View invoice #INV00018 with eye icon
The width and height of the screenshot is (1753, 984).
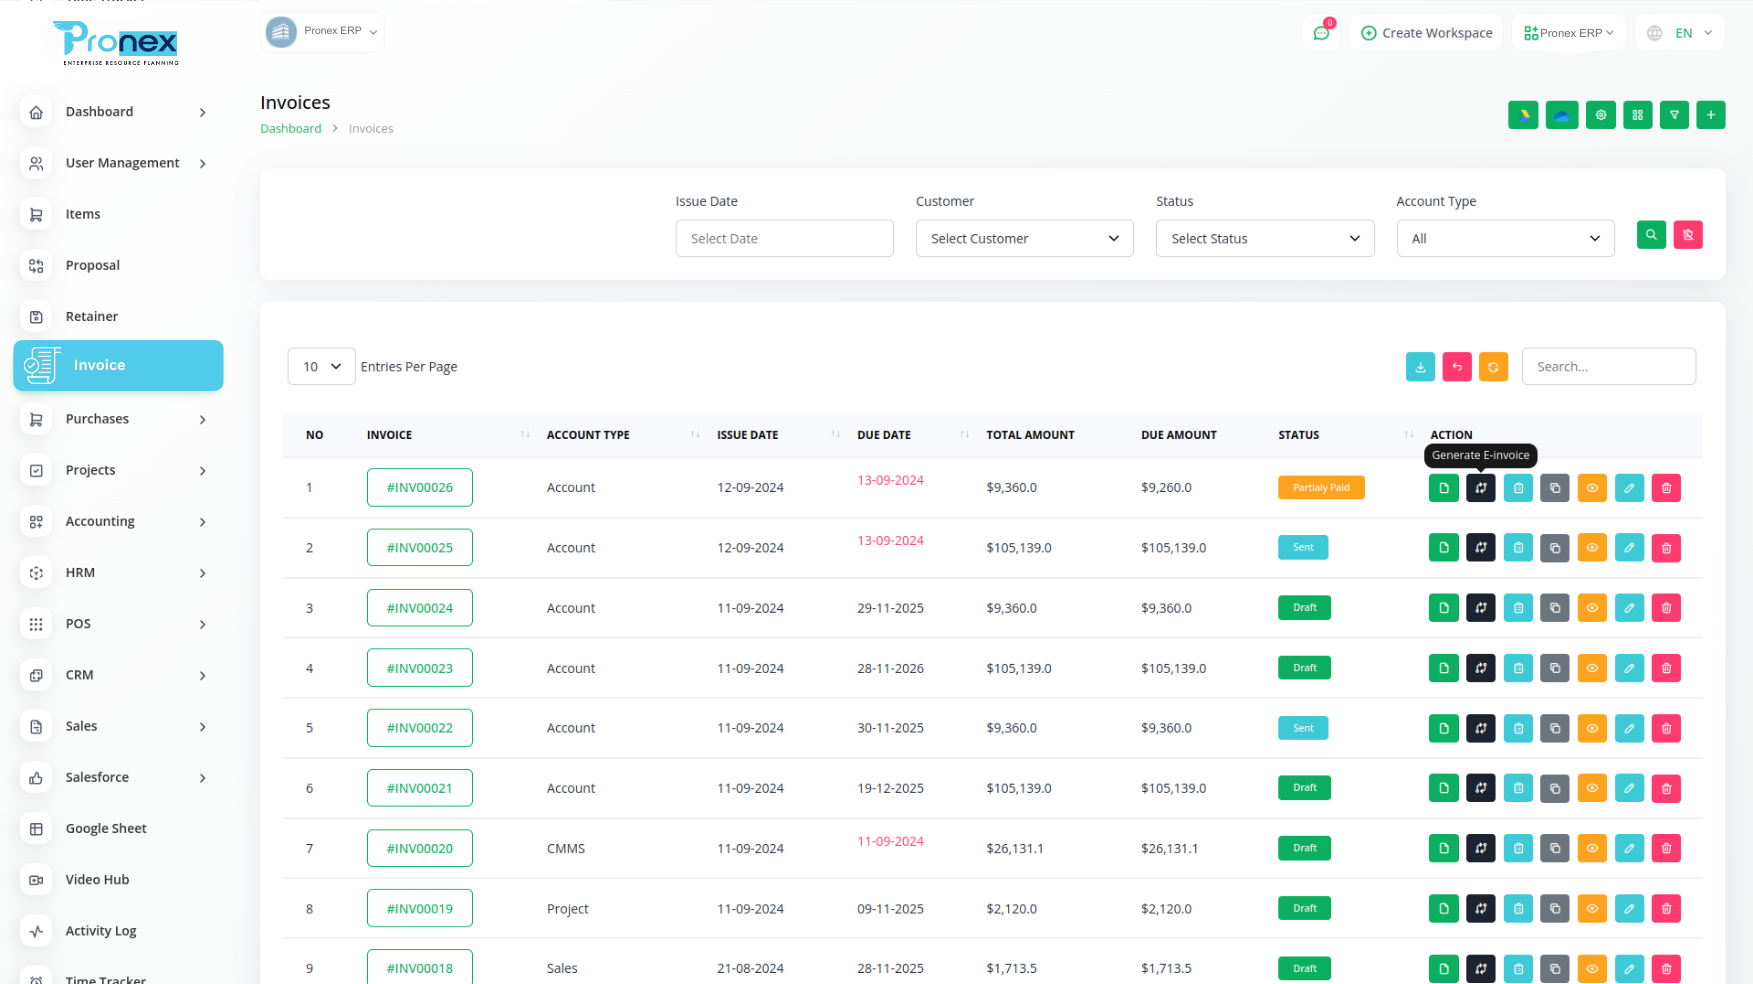[x=1592, y=968]
